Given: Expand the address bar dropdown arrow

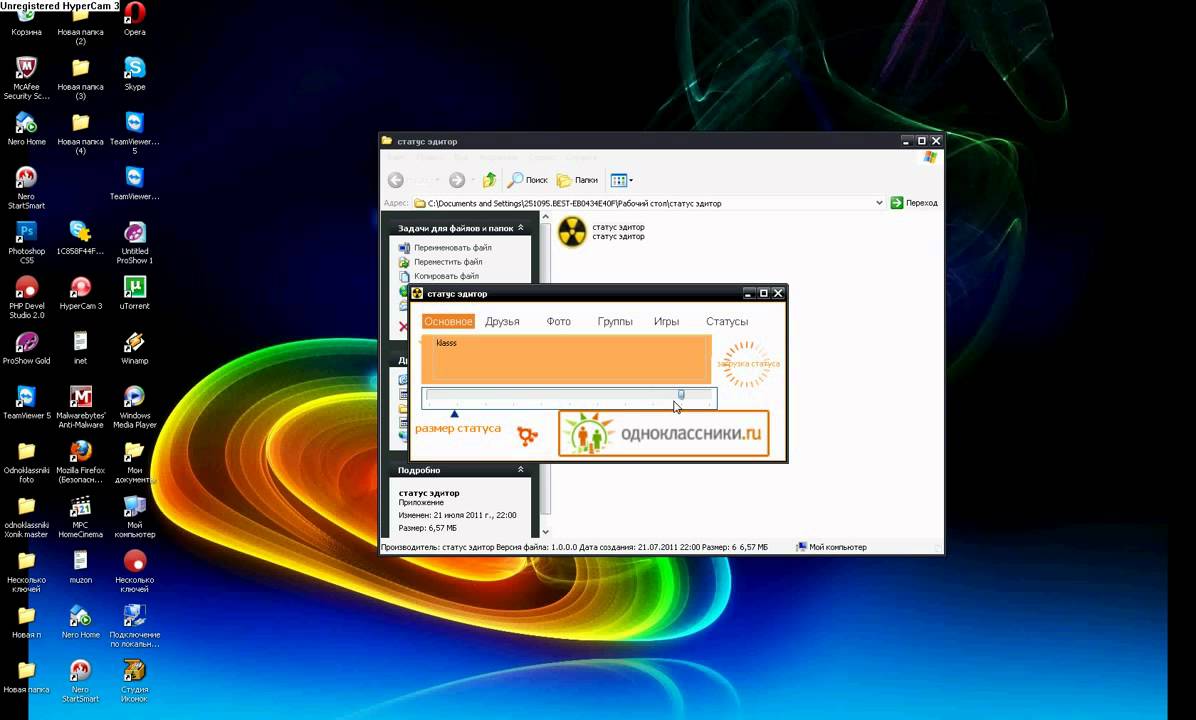Looking at the screenshot, I should [879, 203].
